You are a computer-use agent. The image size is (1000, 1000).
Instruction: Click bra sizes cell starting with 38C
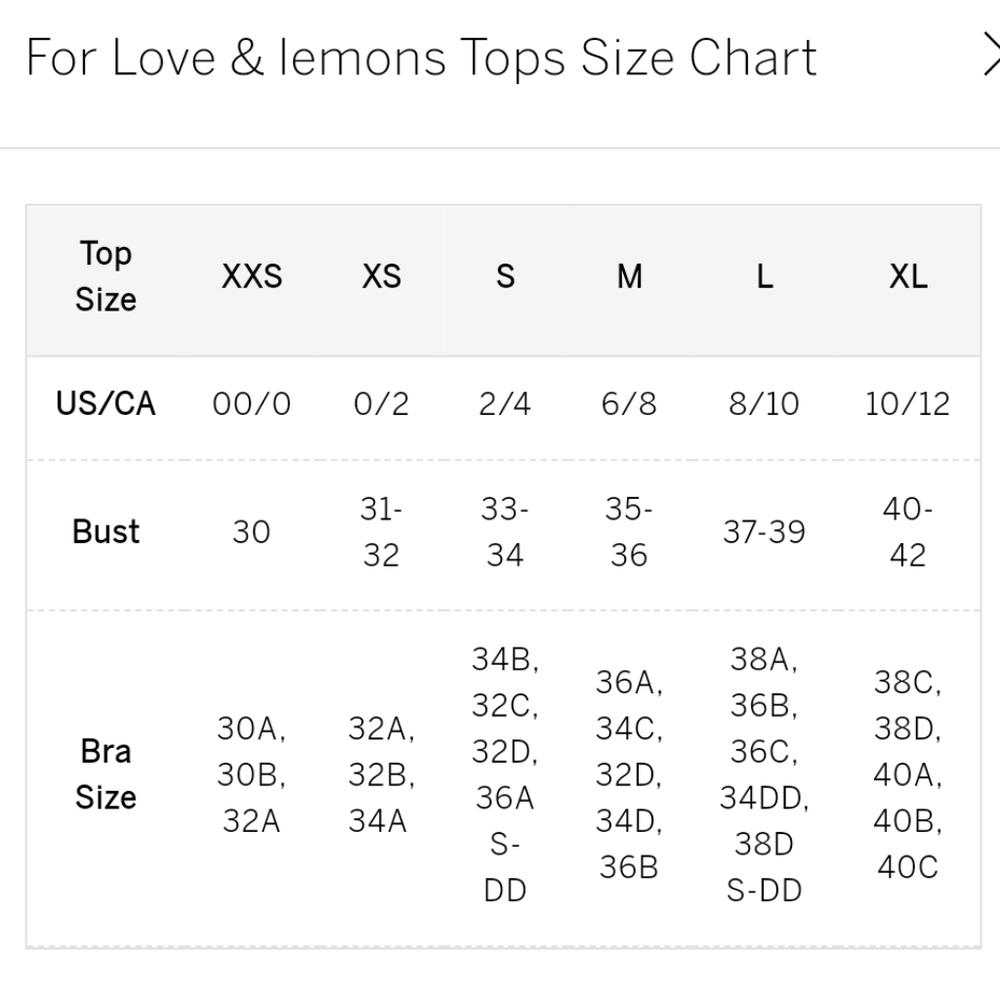(908, 774)
